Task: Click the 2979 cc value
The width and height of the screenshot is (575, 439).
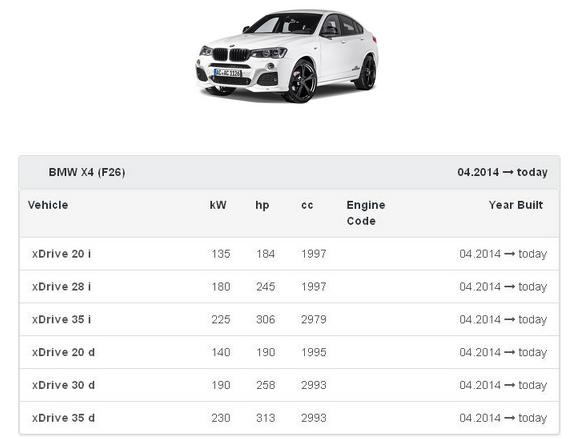Action: click(x=314, y=319)
